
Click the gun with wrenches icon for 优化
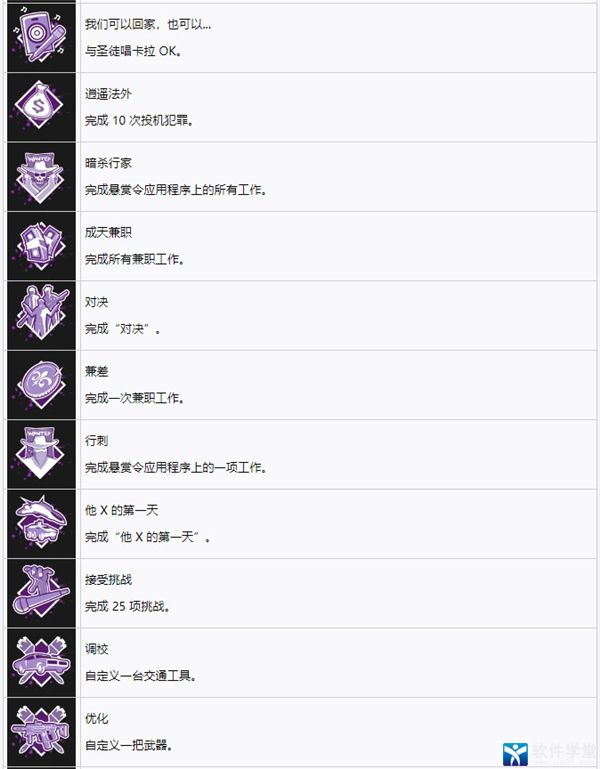pos(41,732)
